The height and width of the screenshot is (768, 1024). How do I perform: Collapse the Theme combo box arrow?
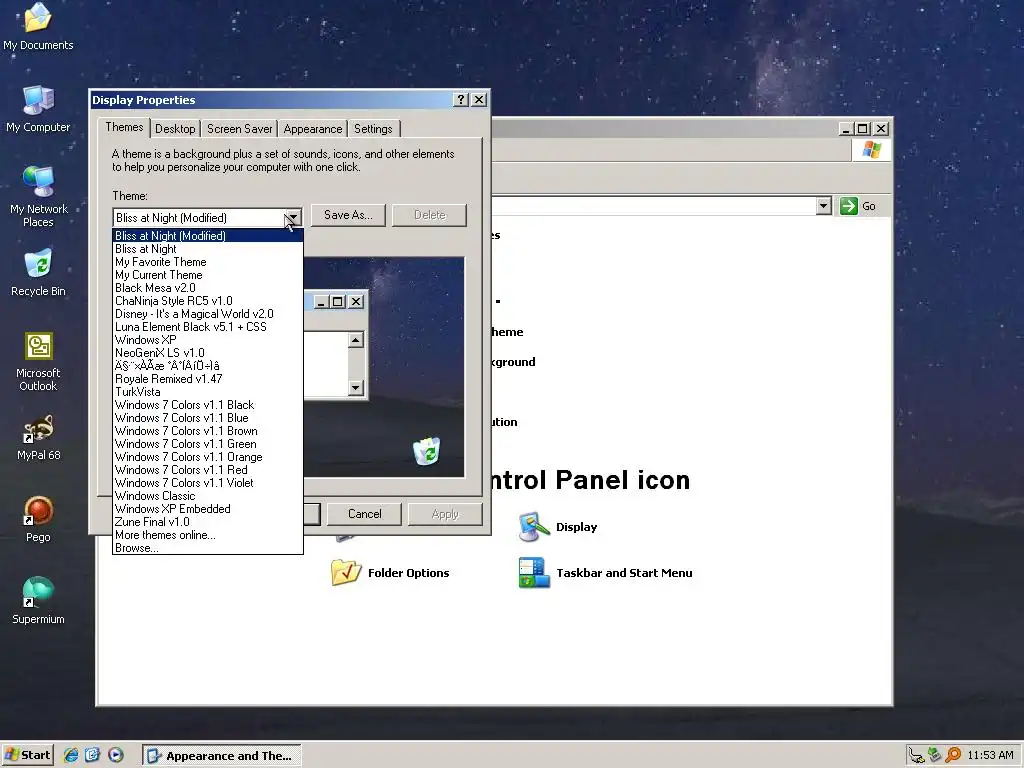coord(293,217)
